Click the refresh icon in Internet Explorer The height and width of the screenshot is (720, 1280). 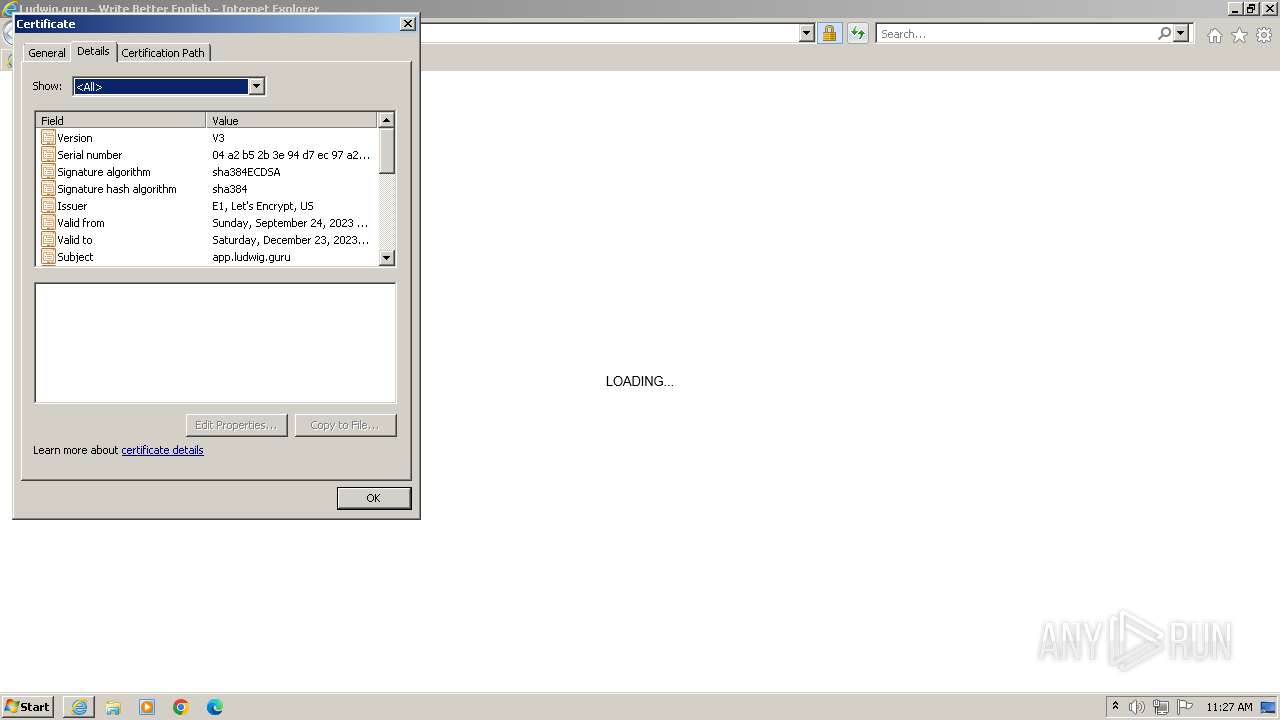pos(857,34)
